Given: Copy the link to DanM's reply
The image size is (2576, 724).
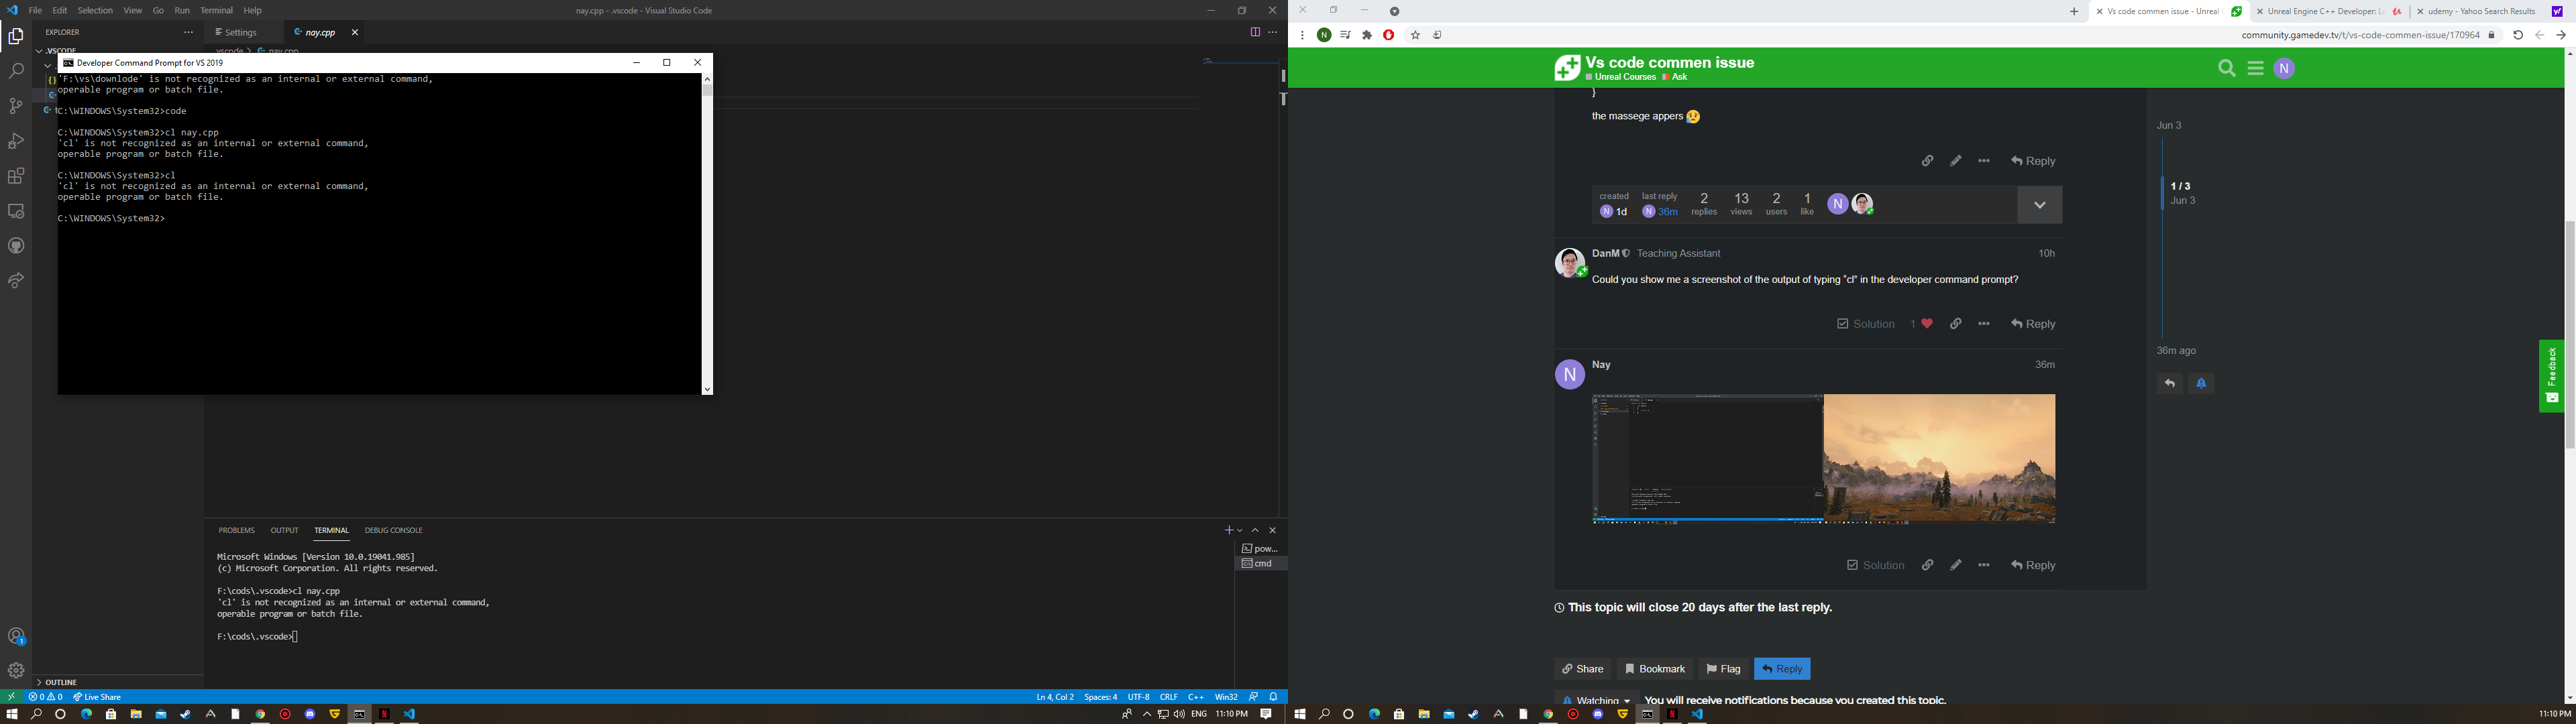Looking at the screenshot, I should pos(1956,323).
